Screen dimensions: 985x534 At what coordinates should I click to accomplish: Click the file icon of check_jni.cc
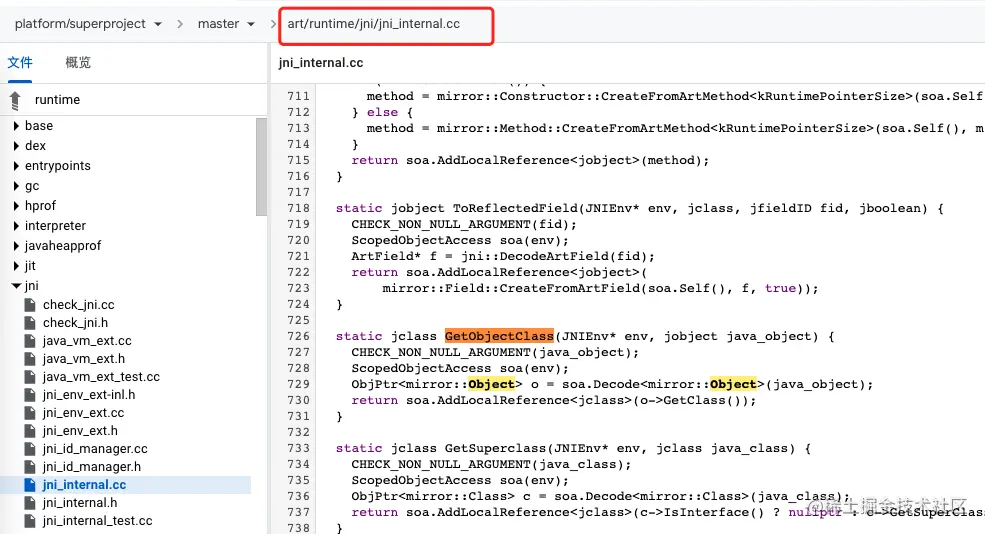[x=30, y=305]
